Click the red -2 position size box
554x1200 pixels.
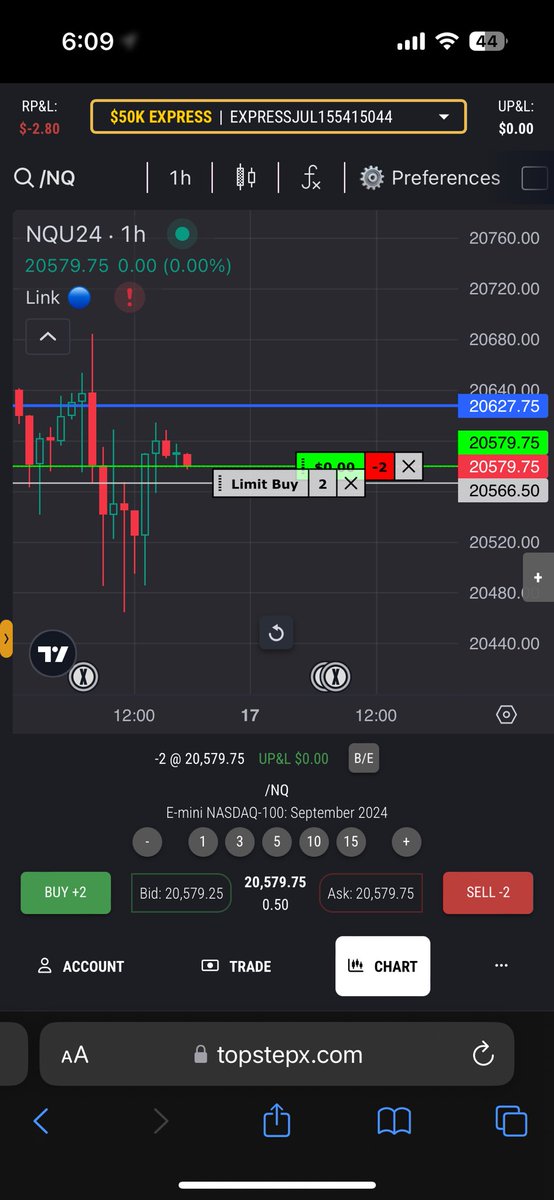379,466
